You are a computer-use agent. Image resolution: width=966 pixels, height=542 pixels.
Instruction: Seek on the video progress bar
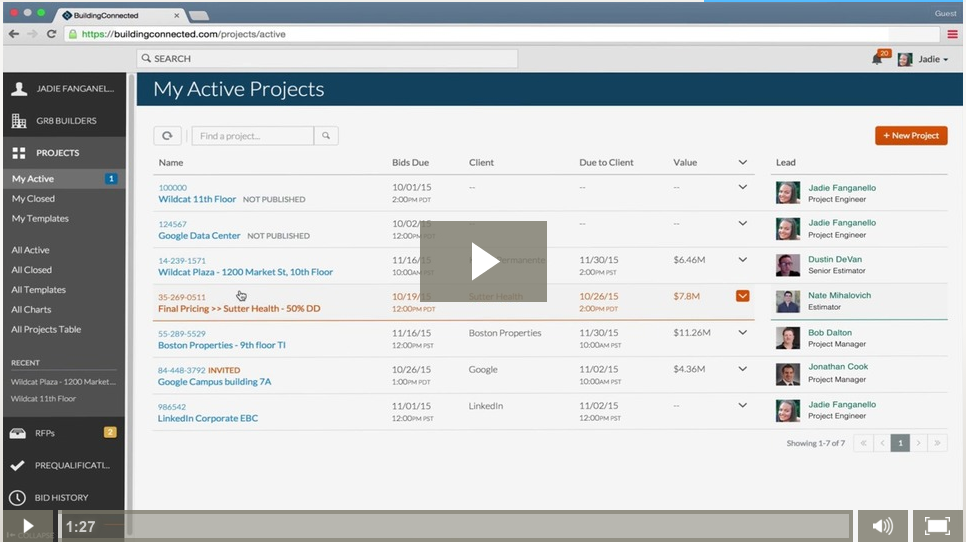[455, 526]
